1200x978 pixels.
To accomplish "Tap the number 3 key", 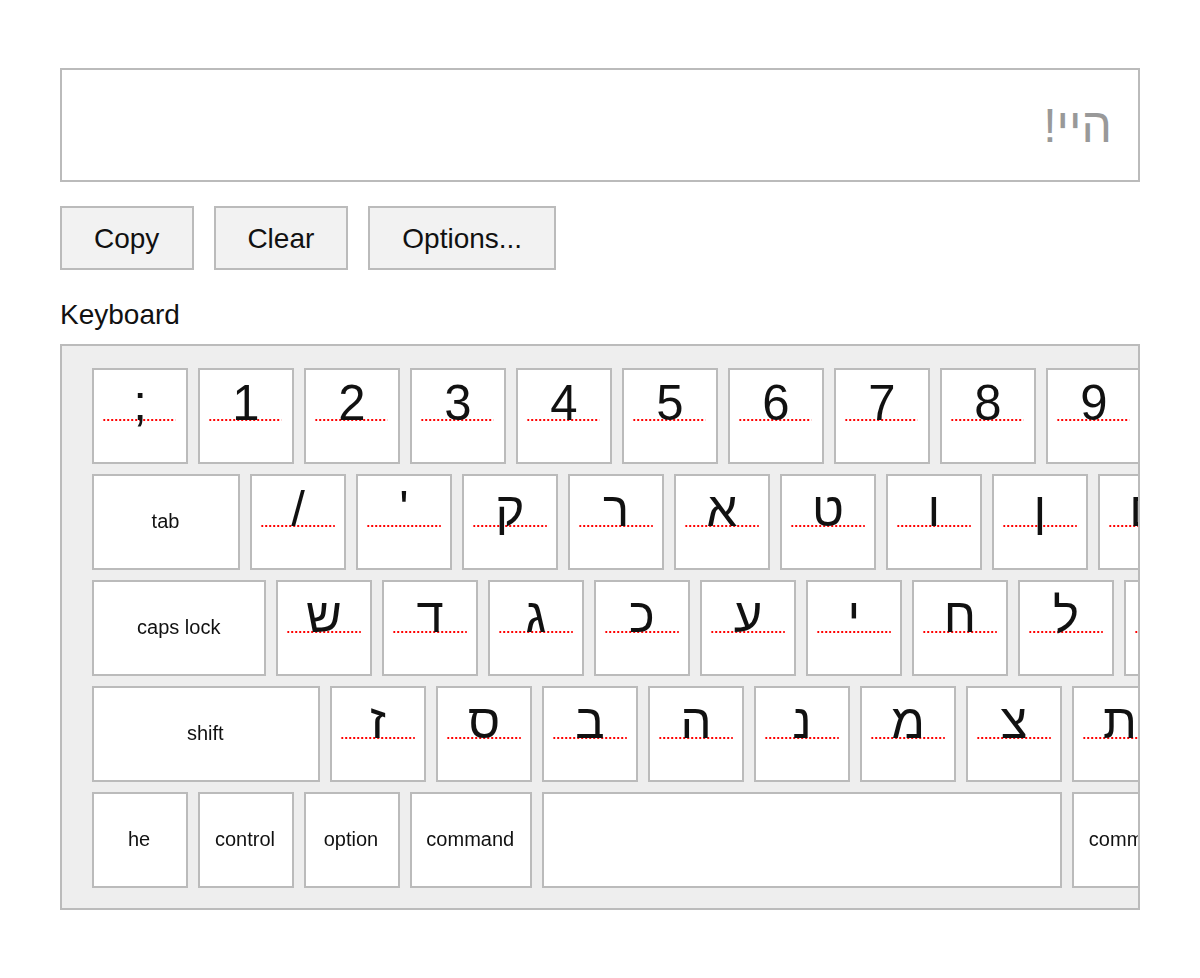I will [x=458, y=416].
